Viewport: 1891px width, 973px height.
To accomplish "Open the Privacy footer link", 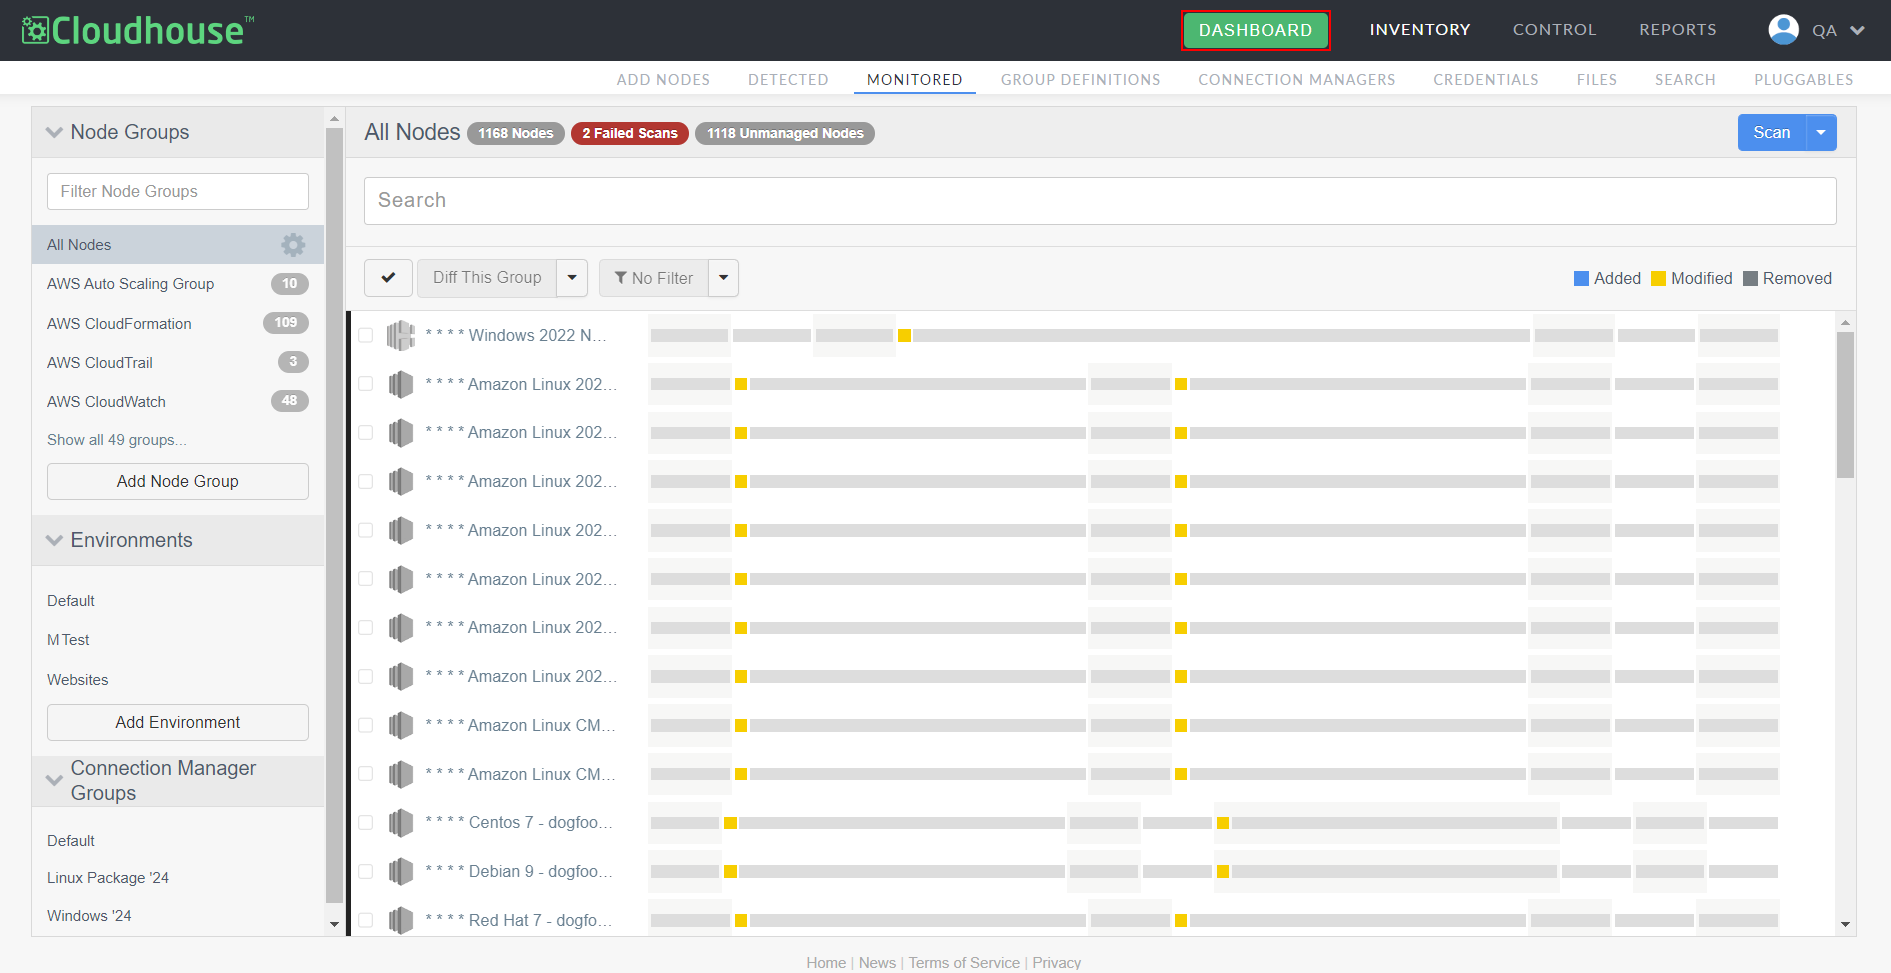I will [x=1057, y=963].
